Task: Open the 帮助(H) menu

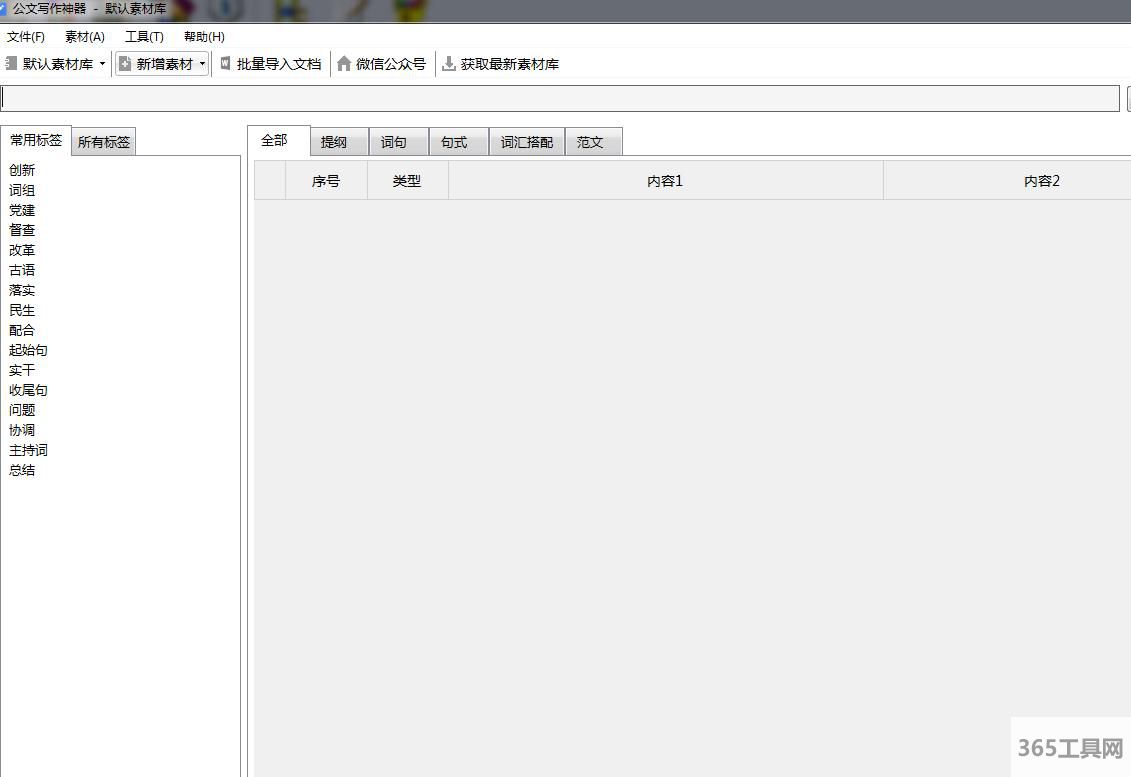Action: tap(204, 37)
